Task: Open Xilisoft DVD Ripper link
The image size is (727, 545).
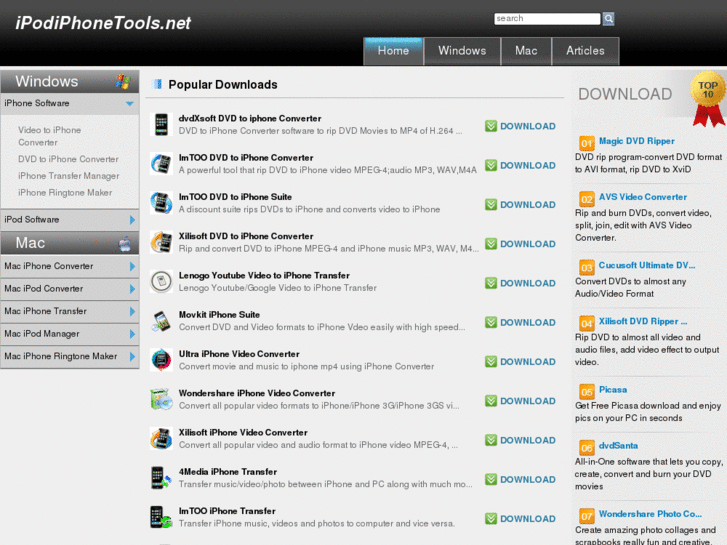Action: click(x=643, y=321)
